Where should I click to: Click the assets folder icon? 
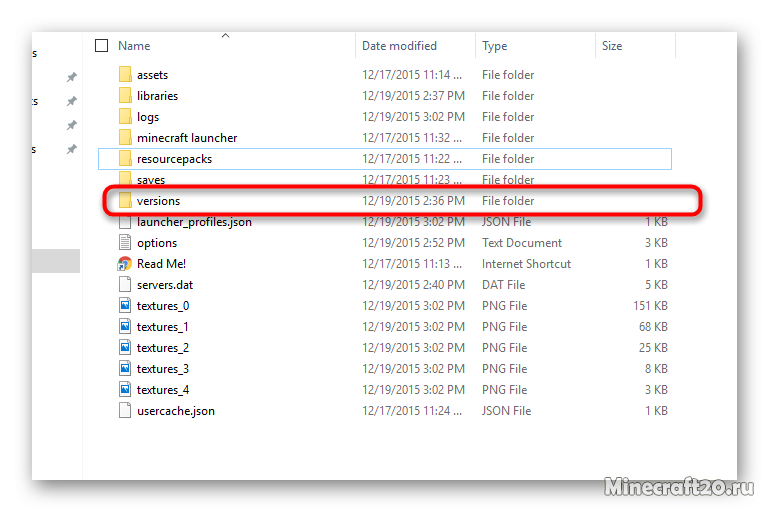tap(125, 75)
